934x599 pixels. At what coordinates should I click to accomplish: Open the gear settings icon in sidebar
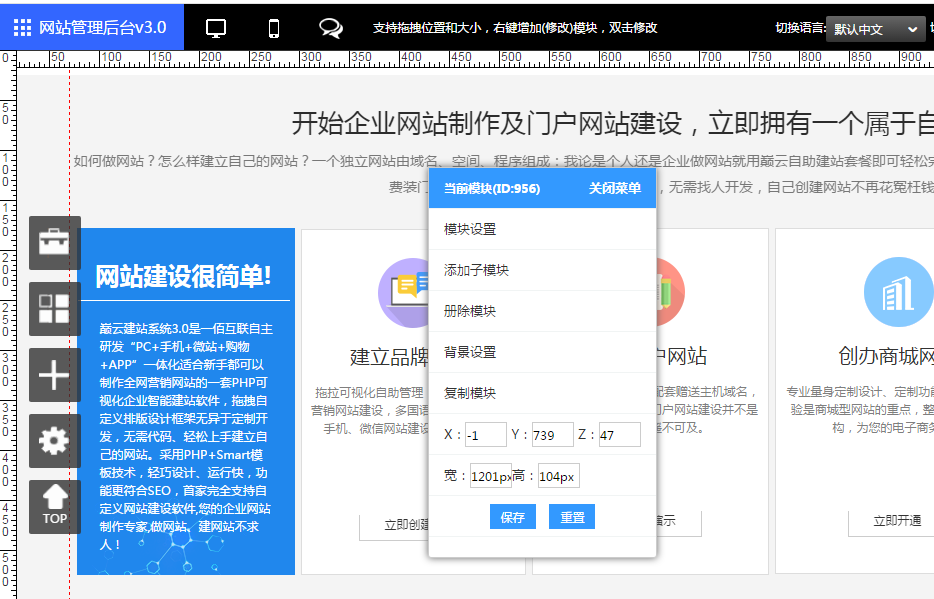point(54,441)
